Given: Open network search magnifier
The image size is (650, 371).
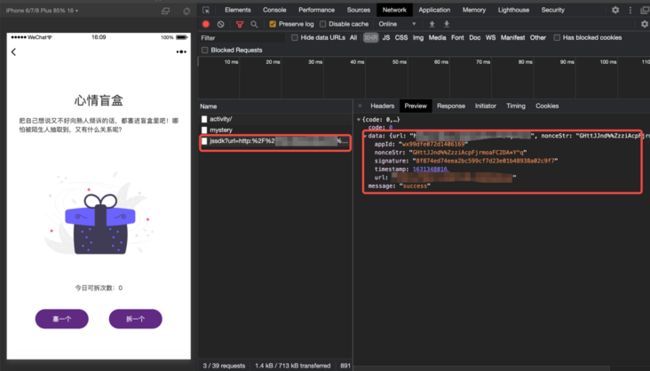Looking at the screenshot, I should click(x=254, y=24).
